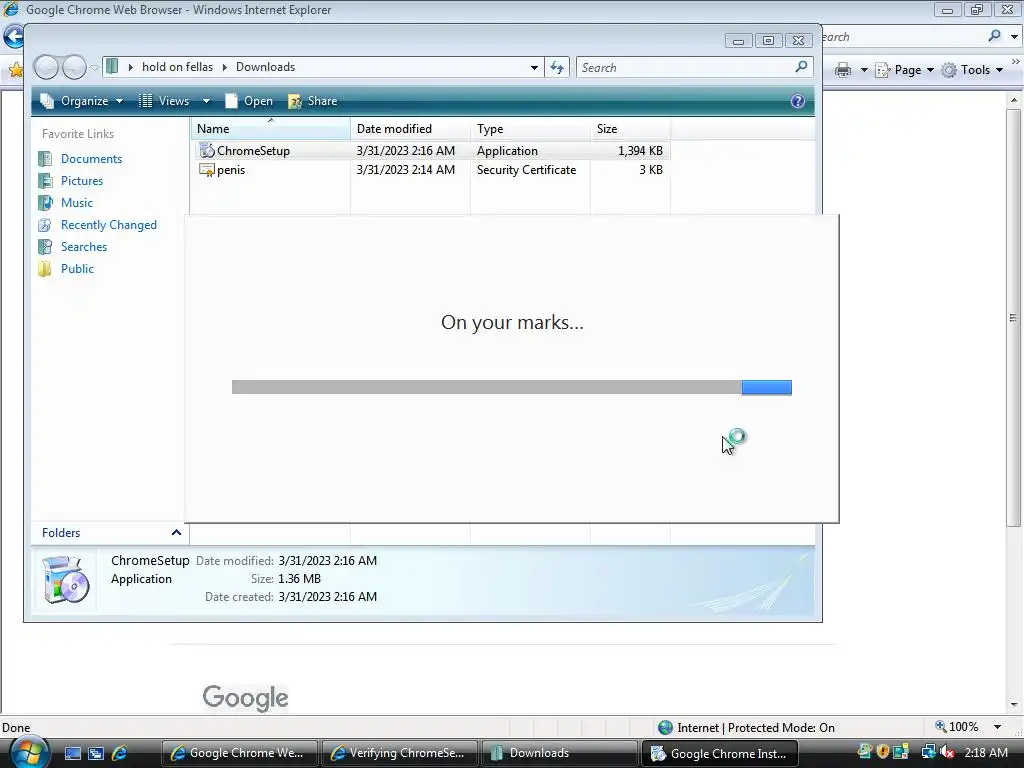Click the Windows Start orb

(29, 753)
